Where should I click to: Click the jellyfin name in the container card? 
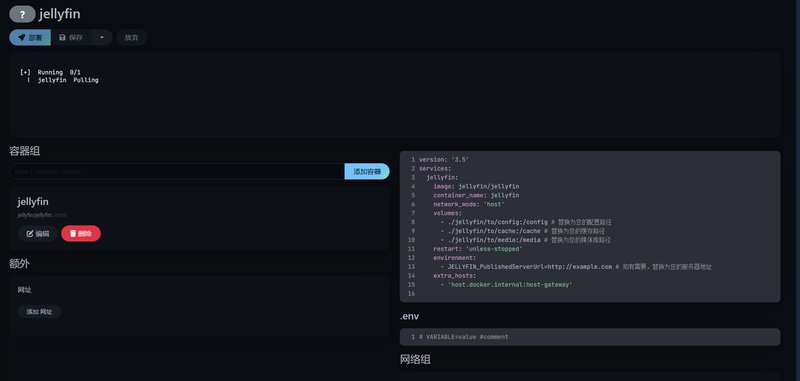coord(33,201)
